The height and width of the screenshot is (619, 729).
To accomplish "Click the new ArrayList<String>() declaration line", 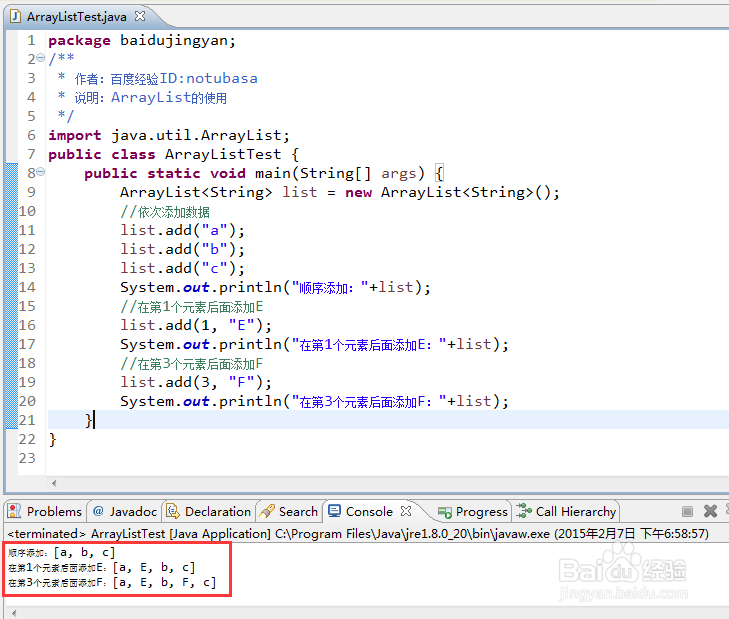I will [339, 192].
